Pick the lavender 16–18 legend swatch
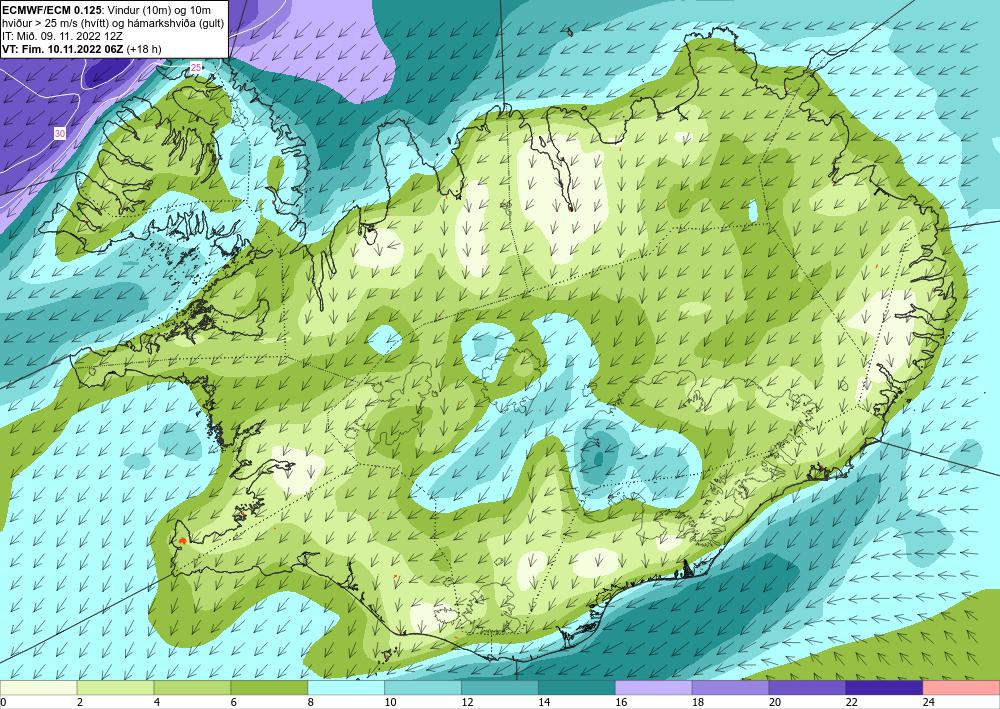Screen dimensions: 1000x709 654,688
